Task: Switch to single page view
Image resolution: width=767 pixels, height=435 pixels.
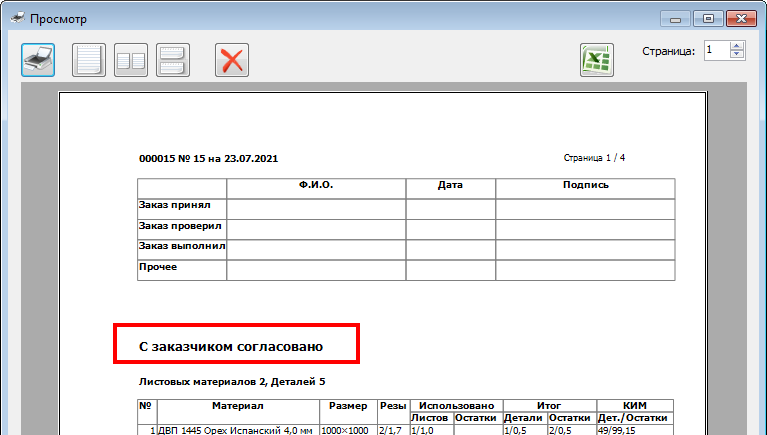Action: pos(89,60)
